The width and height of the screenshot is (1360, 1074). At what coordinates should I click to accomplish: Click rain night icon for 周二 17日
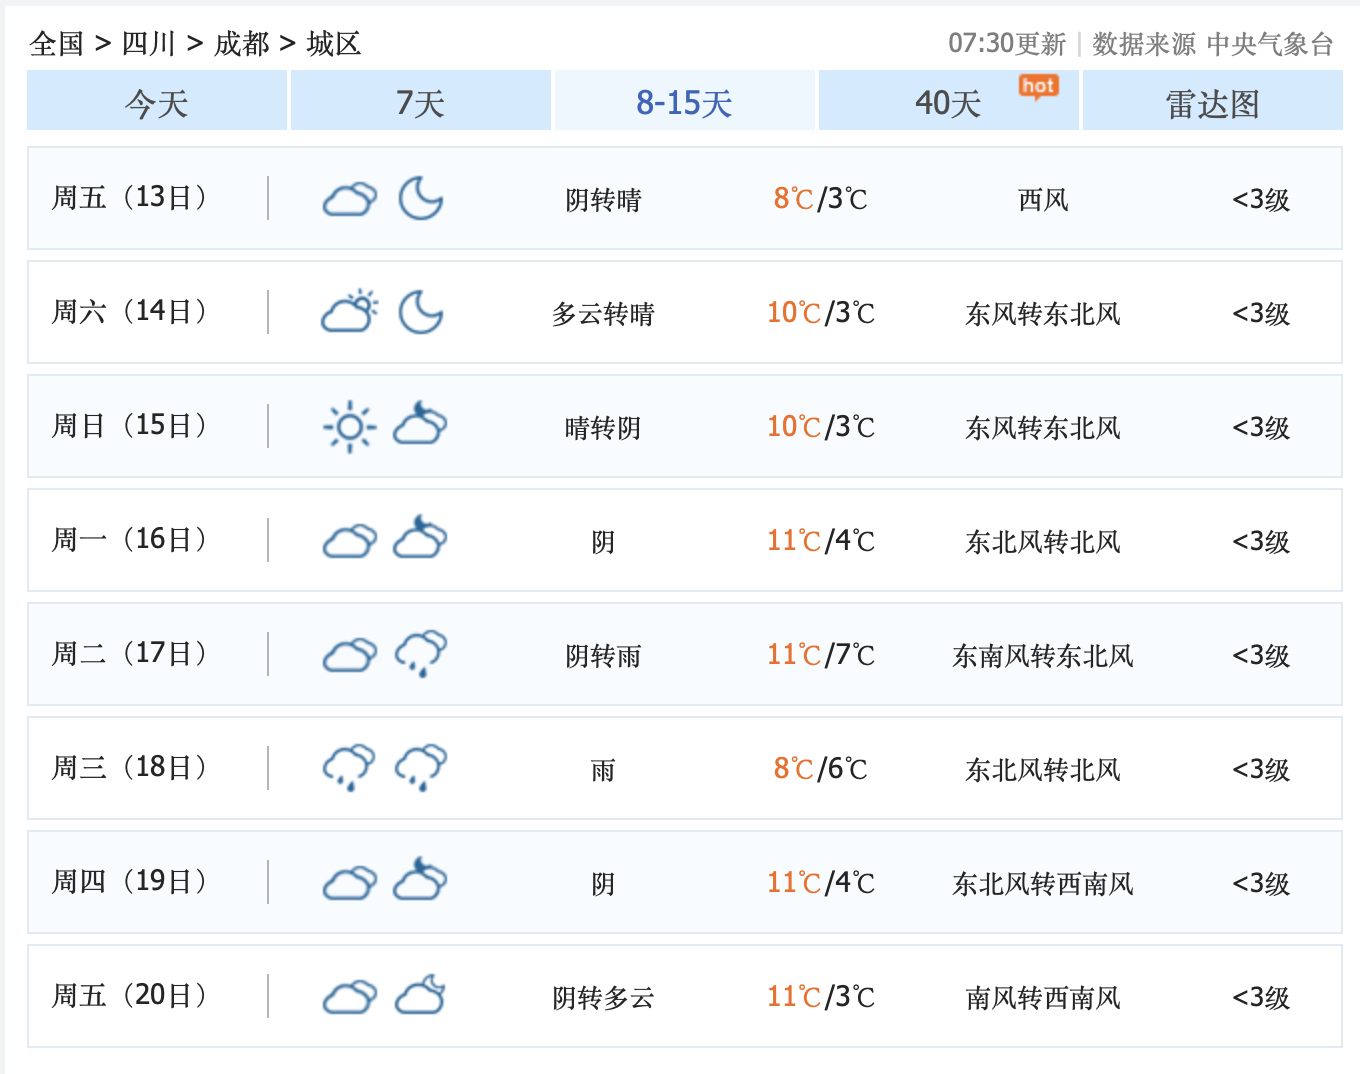pos(420,655)
